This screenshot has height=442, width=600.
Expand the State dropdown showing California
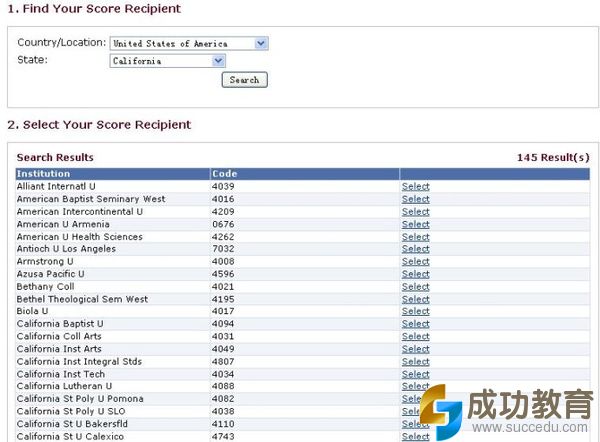pos(168,61)
